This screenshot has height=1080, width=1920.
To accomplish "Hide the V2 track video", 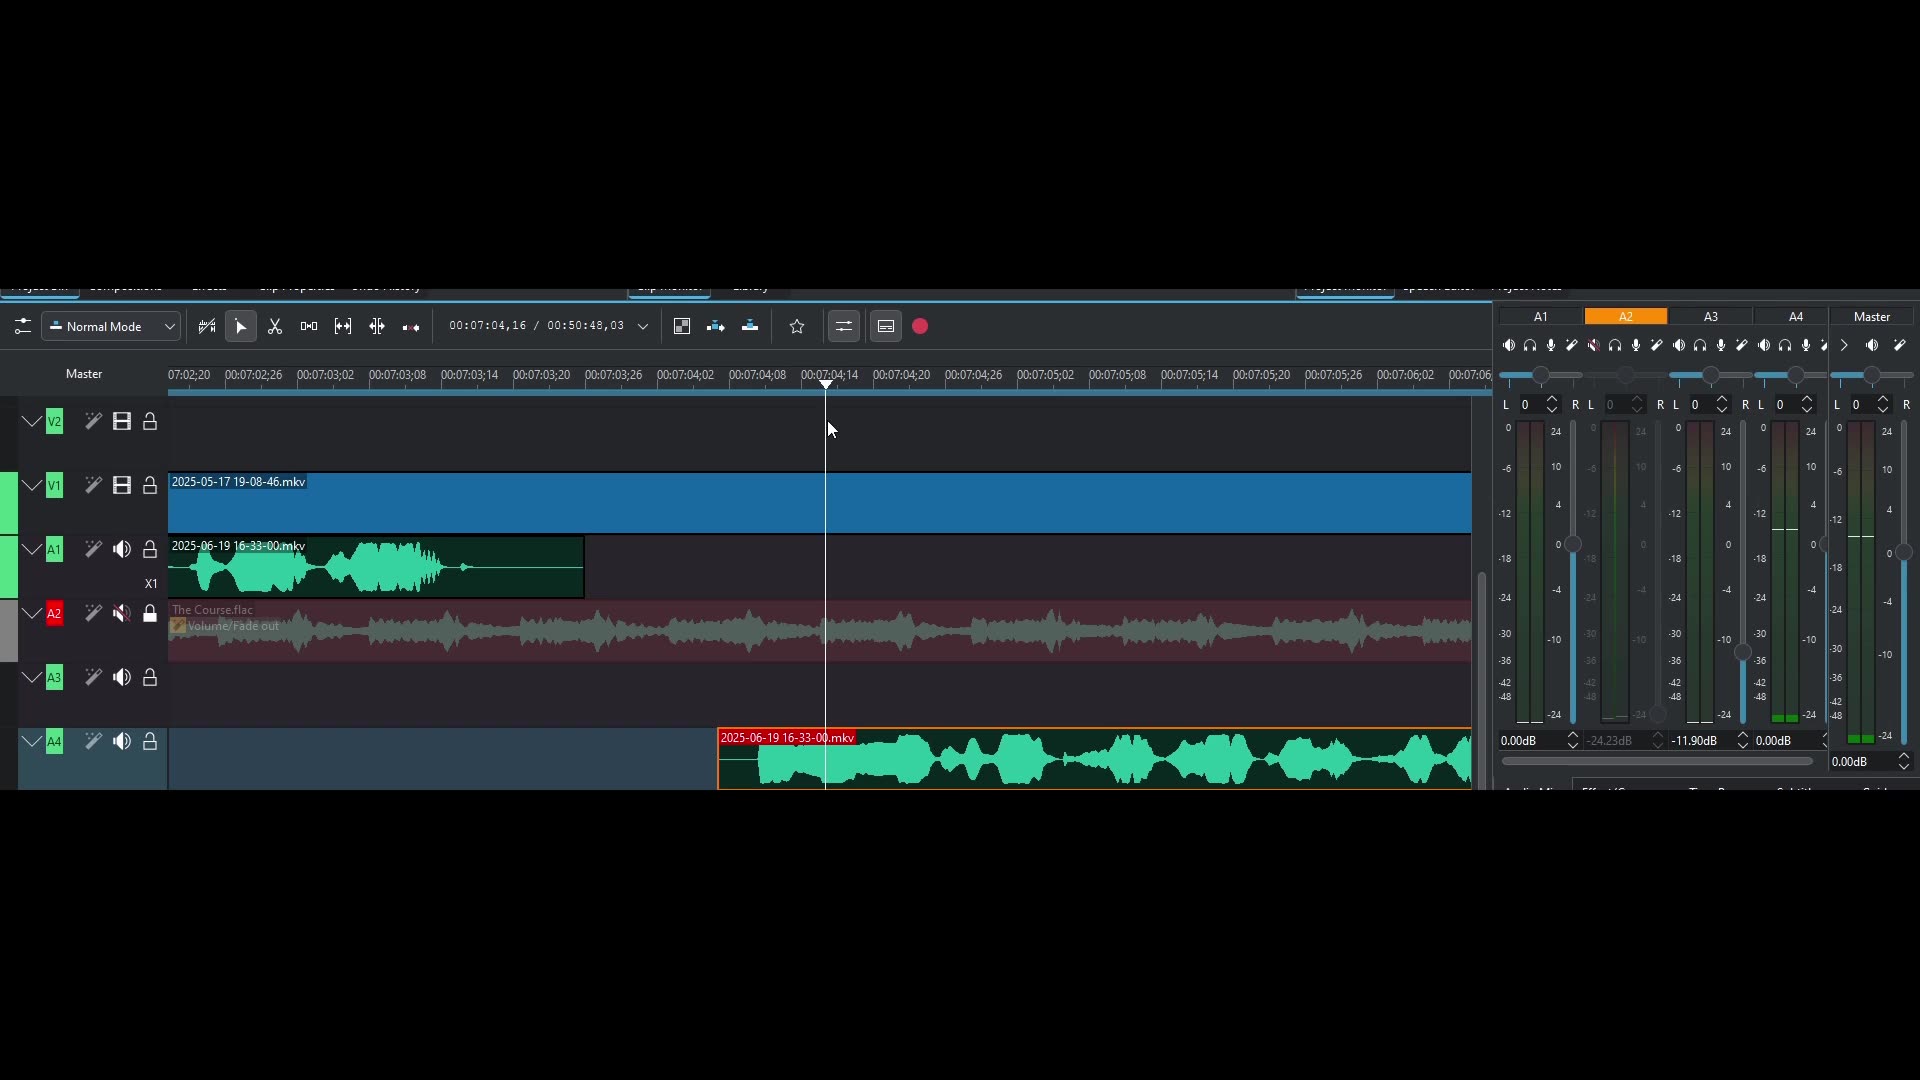I will point(122,422).
